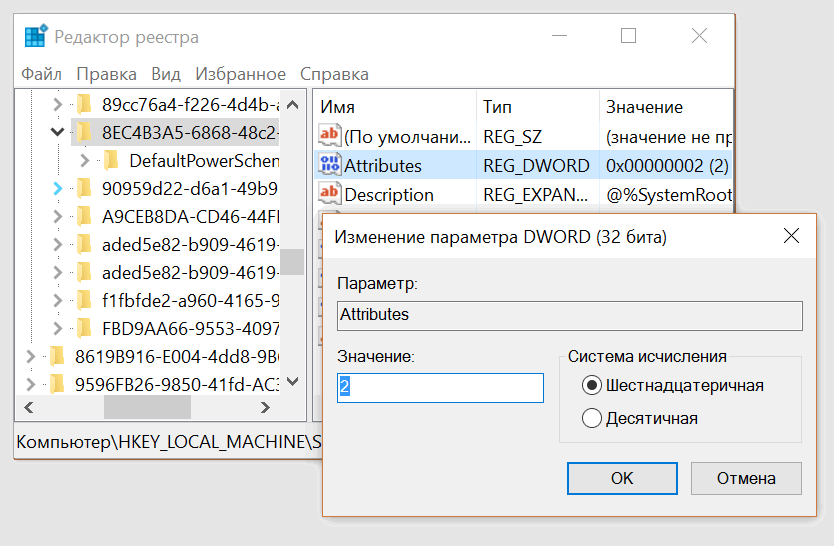Collapse the 8EC4B3A5-6868 registry key
This screenshot has height=546, width=834.
point(58,131)
